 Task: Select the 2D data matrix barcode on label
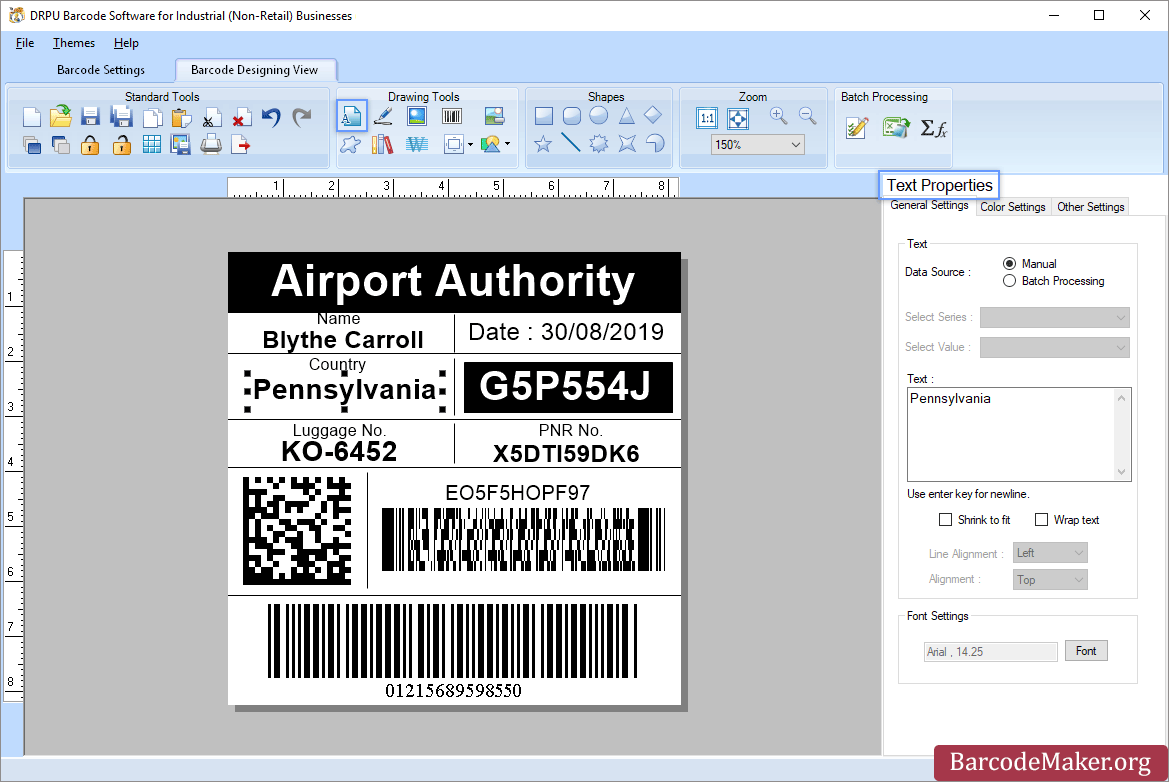click(297, 531)
